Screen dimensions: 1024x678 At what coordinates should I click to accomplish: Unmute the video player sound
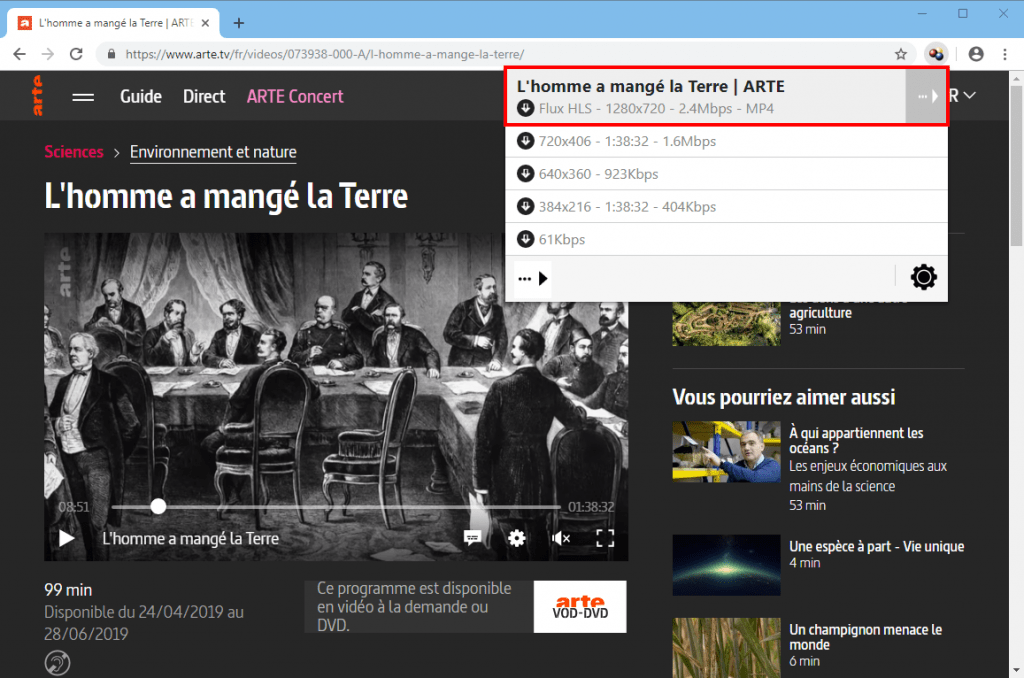click(x=561, y=538)
